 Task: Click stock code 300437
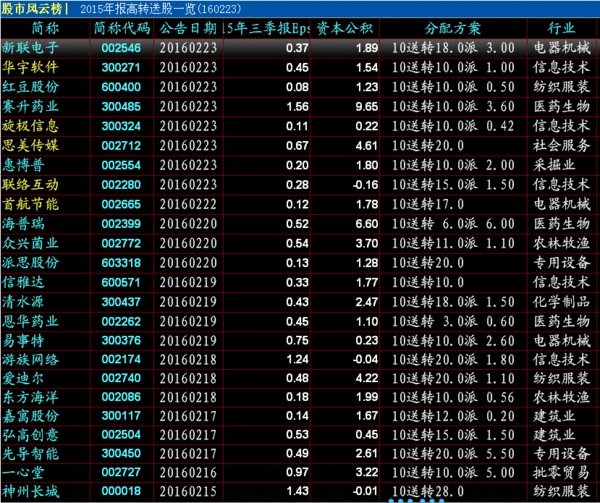tap(121, 301)
